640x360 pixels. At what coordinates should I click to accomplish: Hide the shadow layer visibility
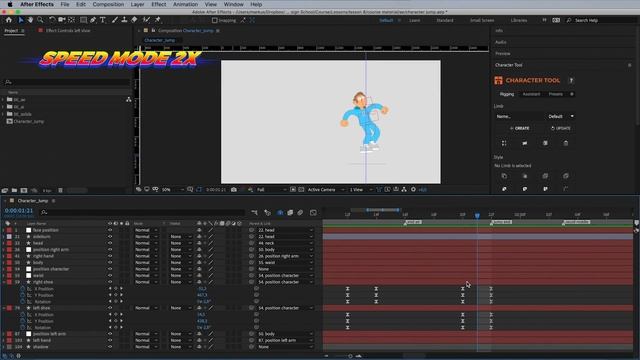tap(110, 347)
